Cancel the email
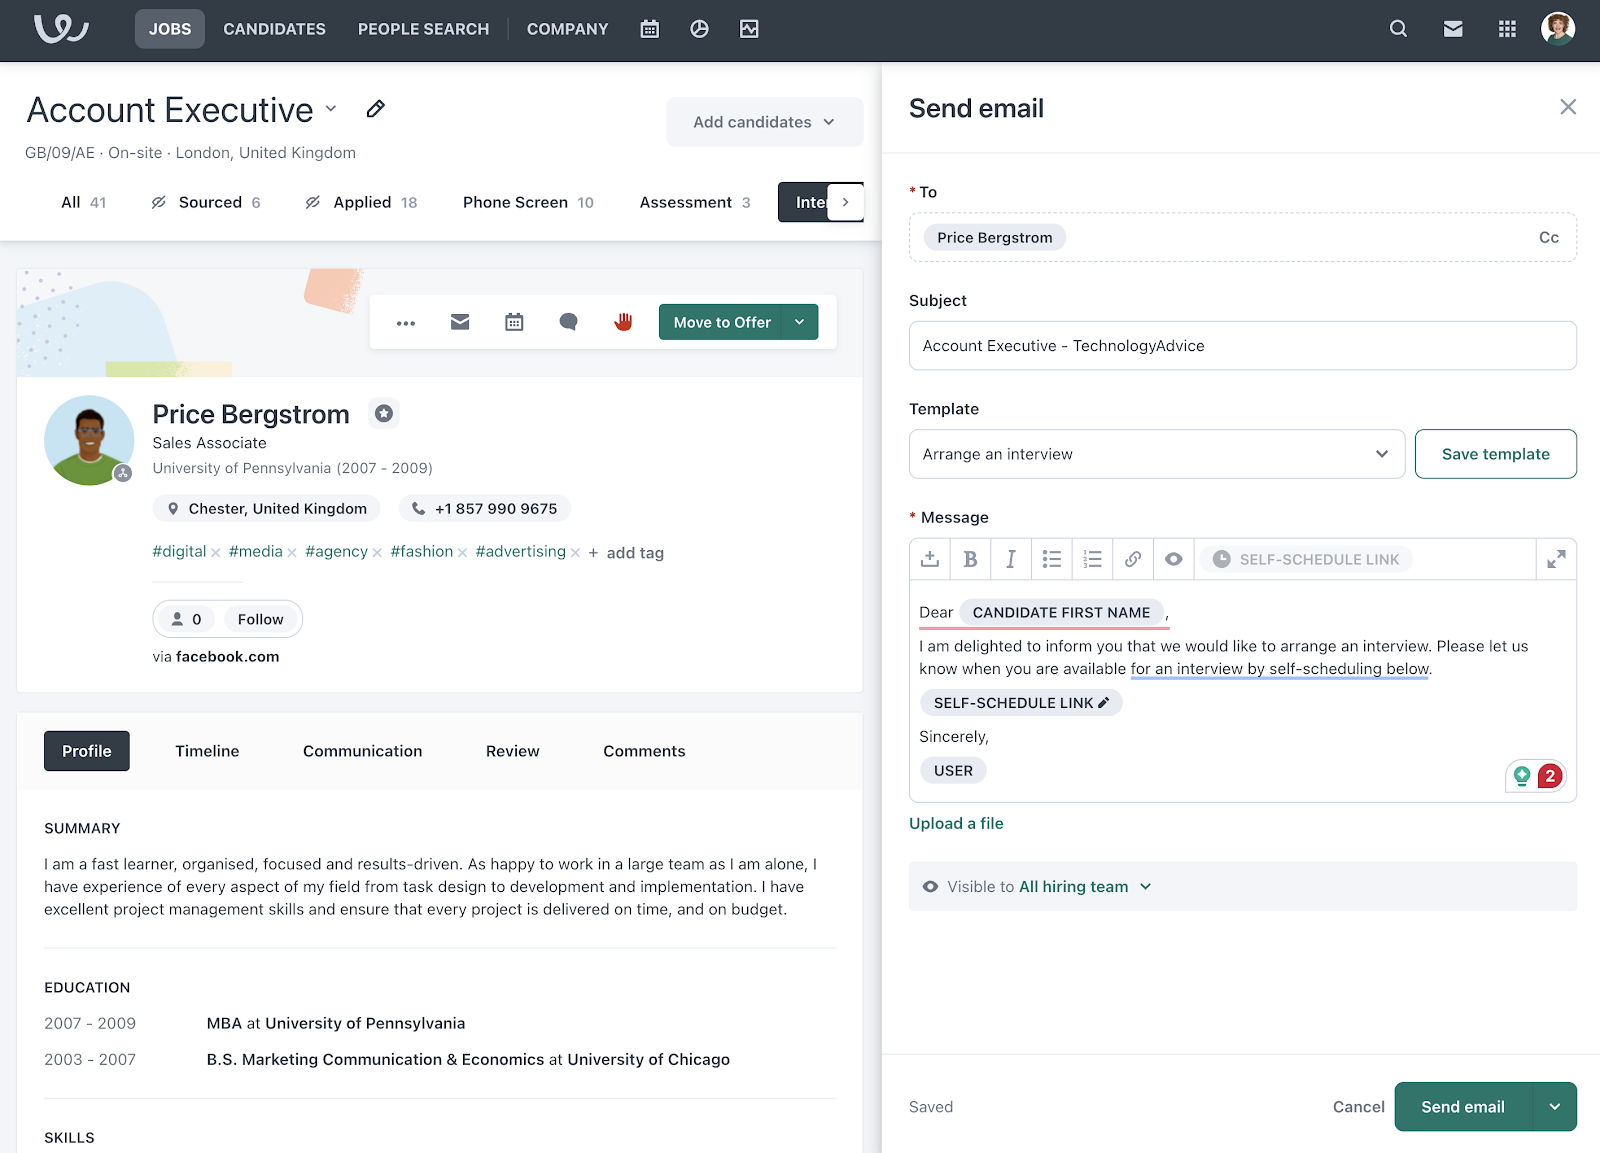 [x=1358, y=1107]
